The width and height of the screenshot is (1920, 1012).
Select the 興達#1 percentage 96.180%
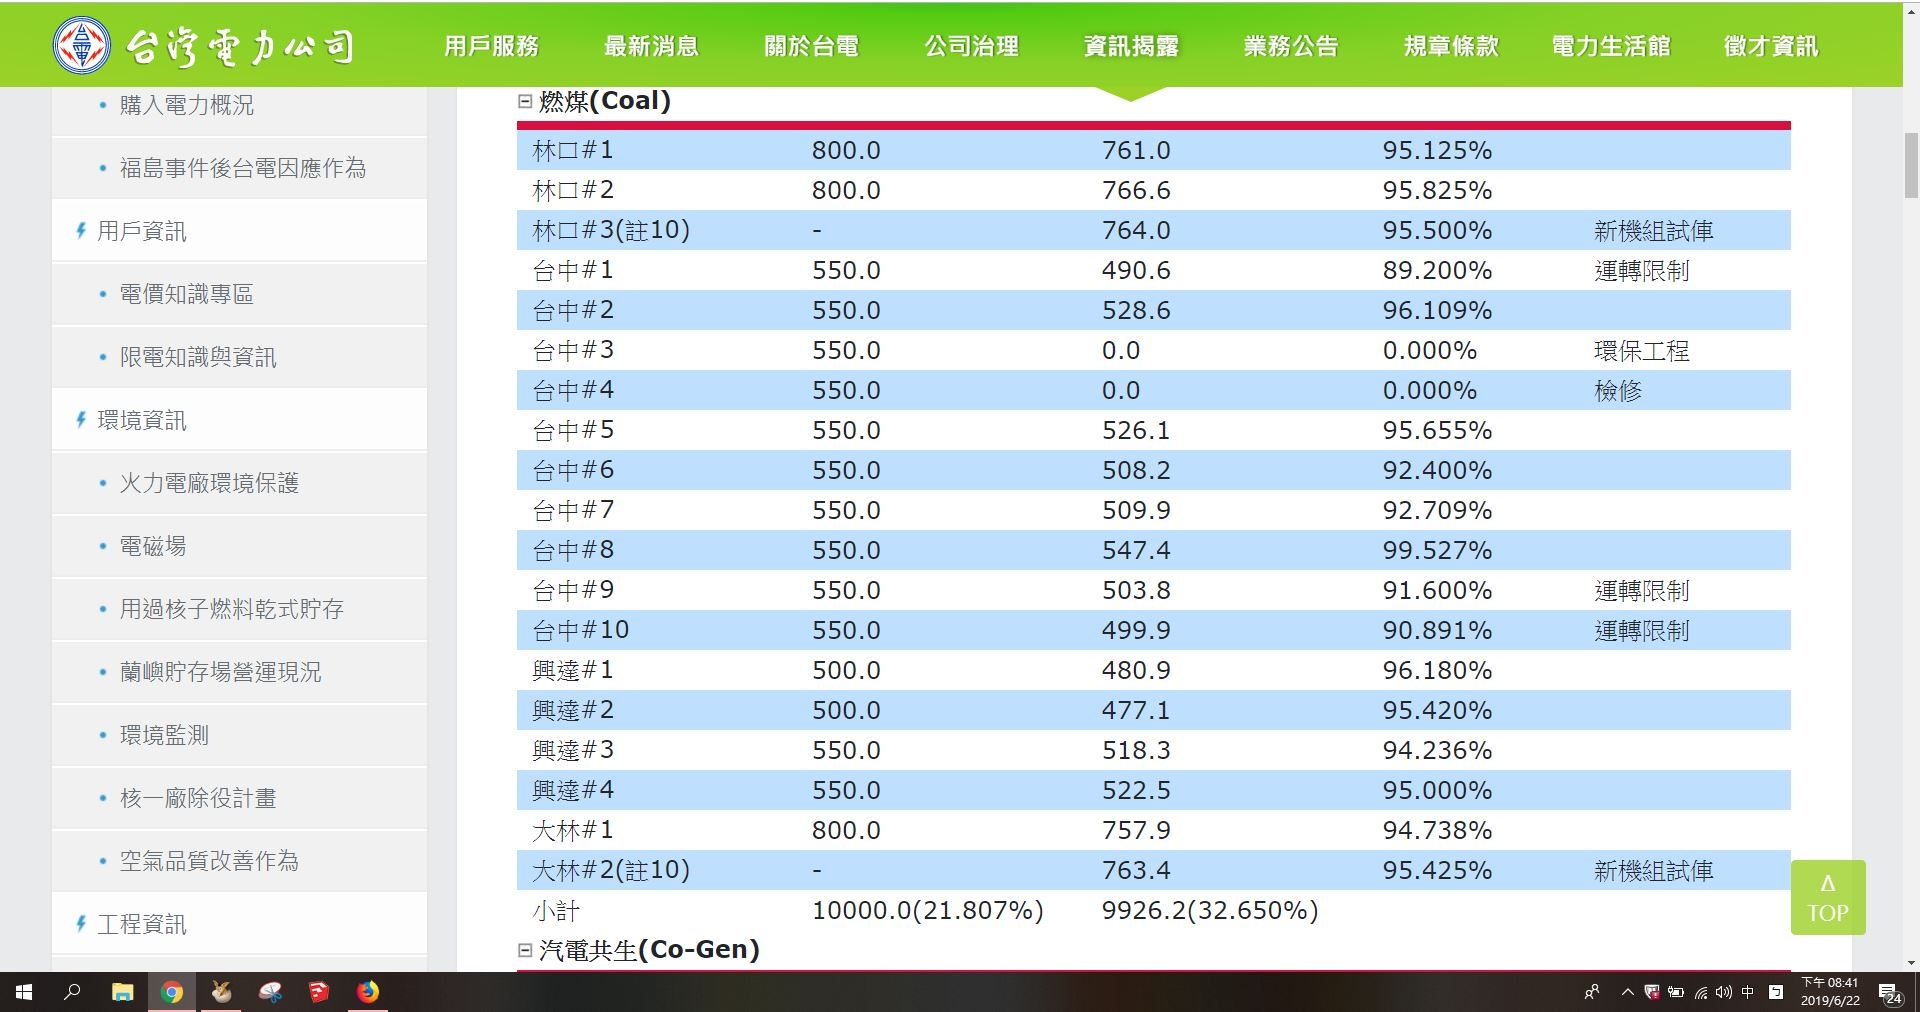[1437, 670]
